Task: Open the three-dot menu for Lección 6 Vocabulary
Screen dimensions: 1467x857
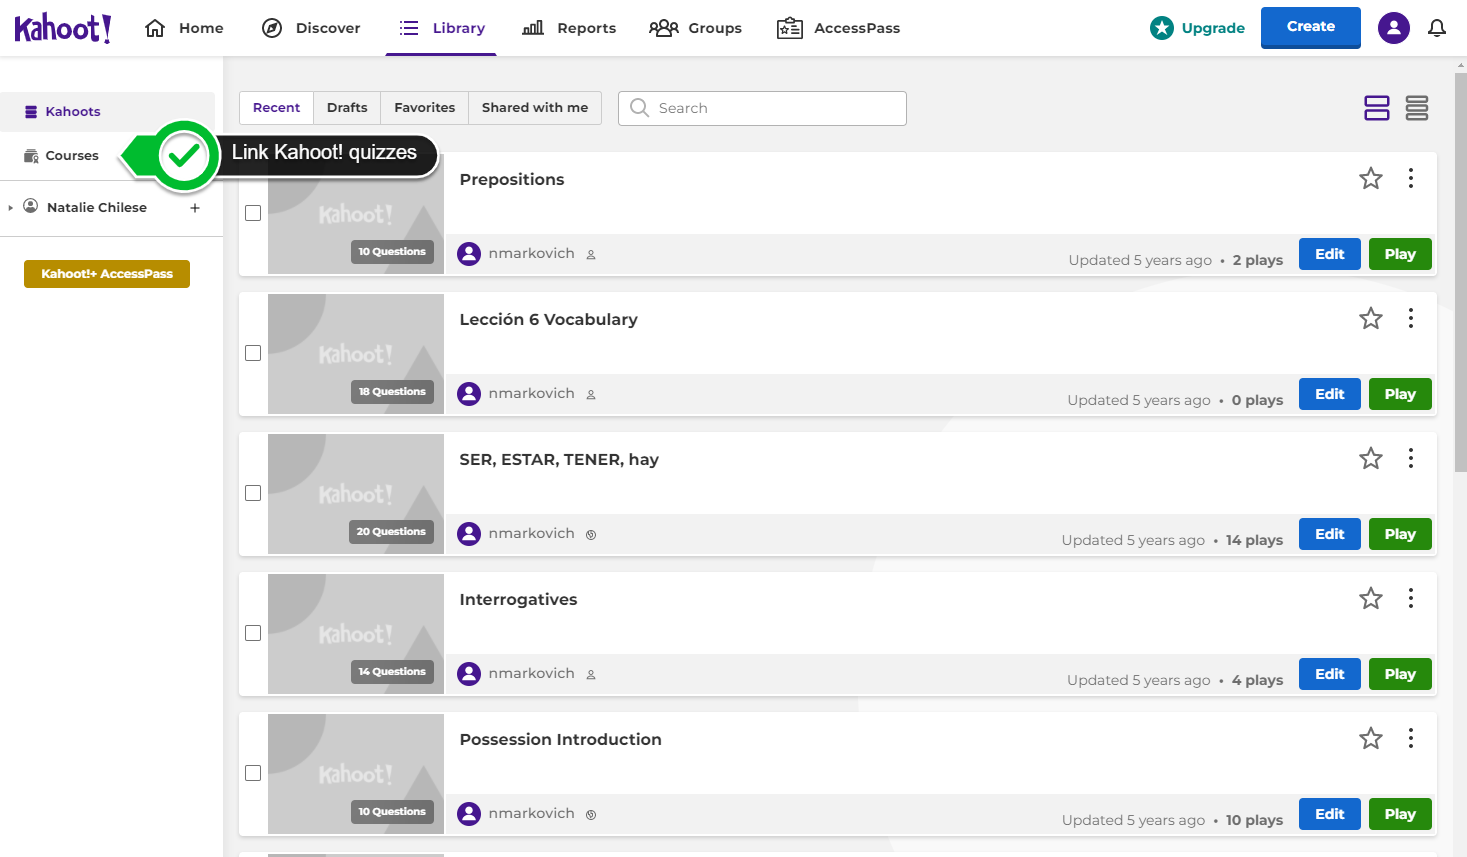Action: tap(1410, 318)
